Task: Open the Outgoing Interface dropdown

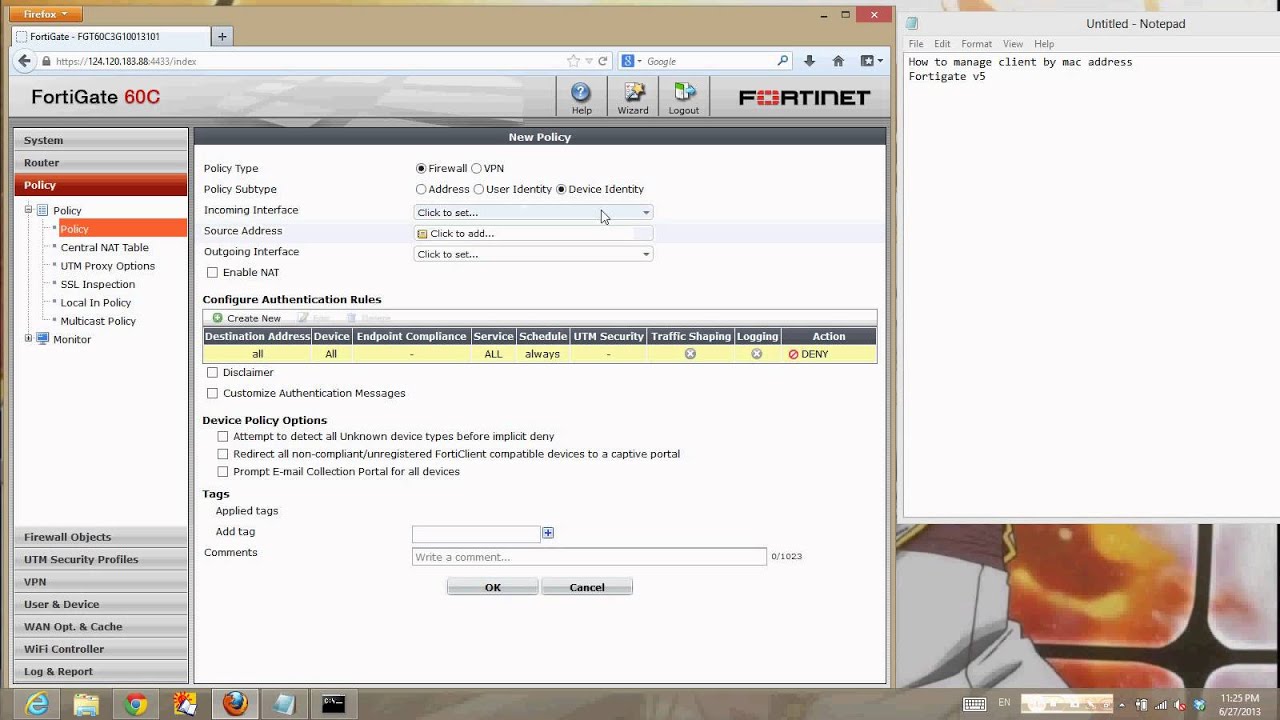Action: [533, 254]
